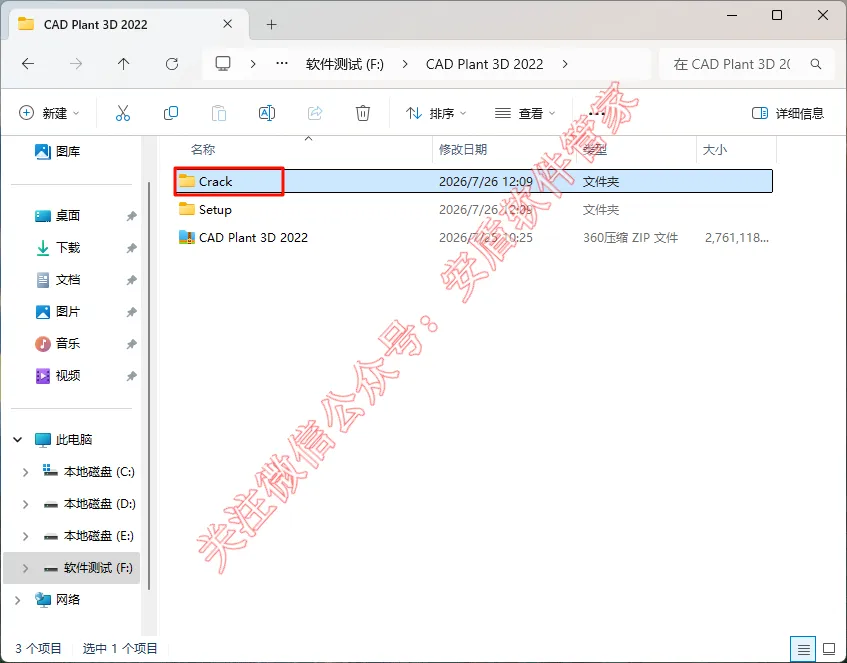Screen dimensions: 847x663
Task: Add a new tab with plus button
Action: pos(271,24)
